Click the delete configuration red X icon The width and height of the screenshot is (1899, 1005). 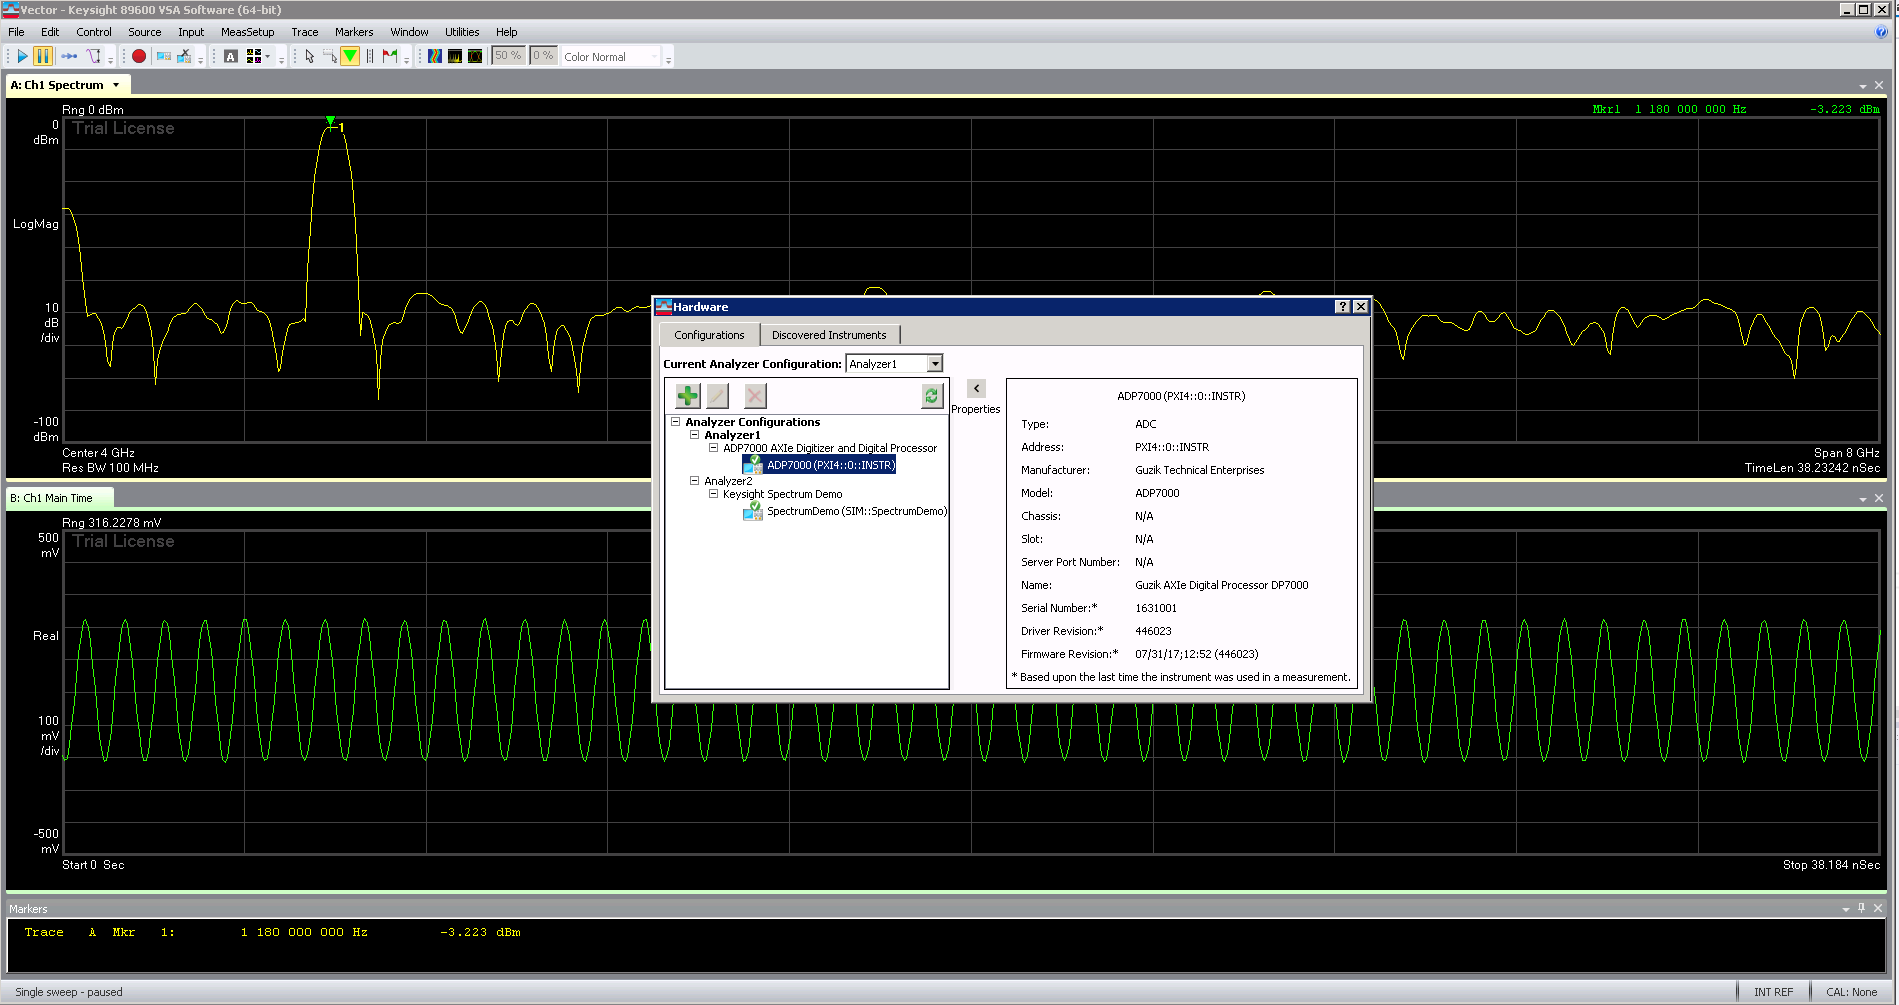(755, 396)
